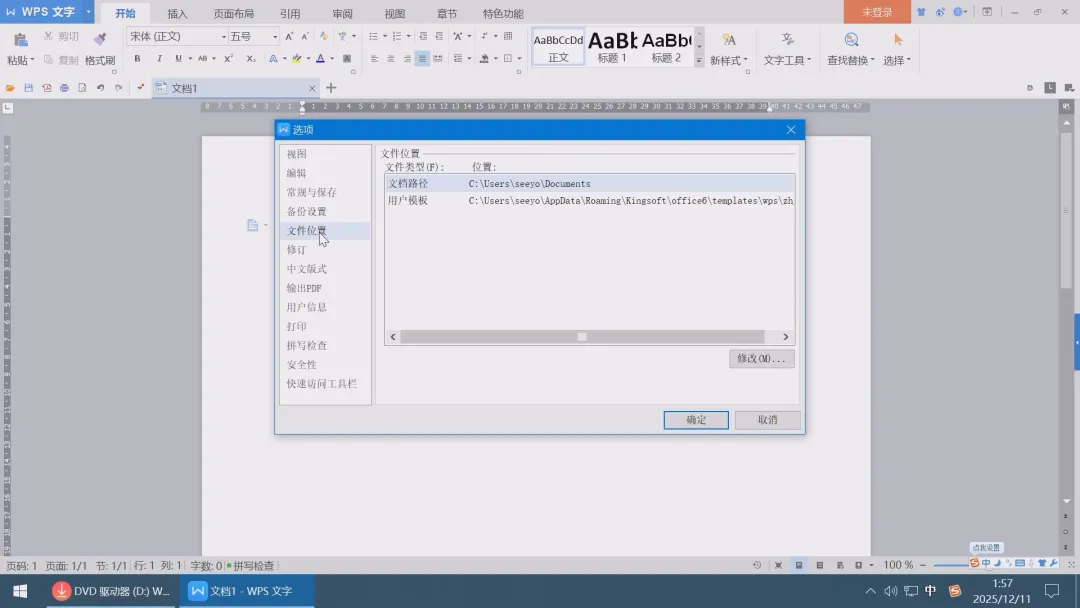
Task: Click the New Style icon
Action: tap(729, 40)
